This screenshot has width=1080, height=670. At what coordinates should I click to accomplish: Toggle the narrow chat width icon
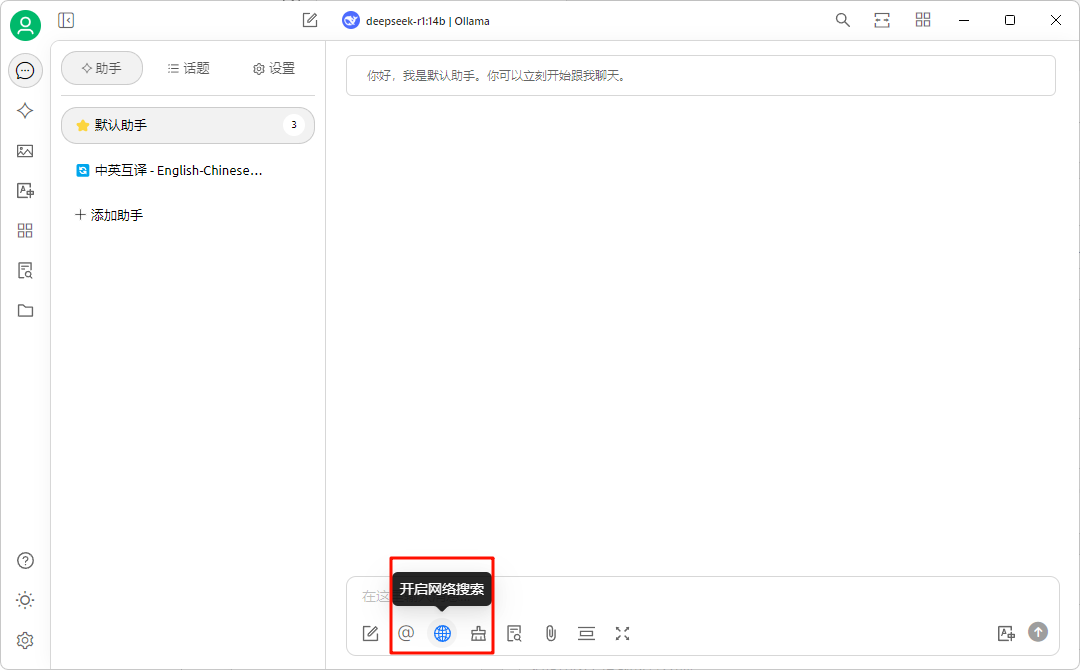click(x=882, y=20)
